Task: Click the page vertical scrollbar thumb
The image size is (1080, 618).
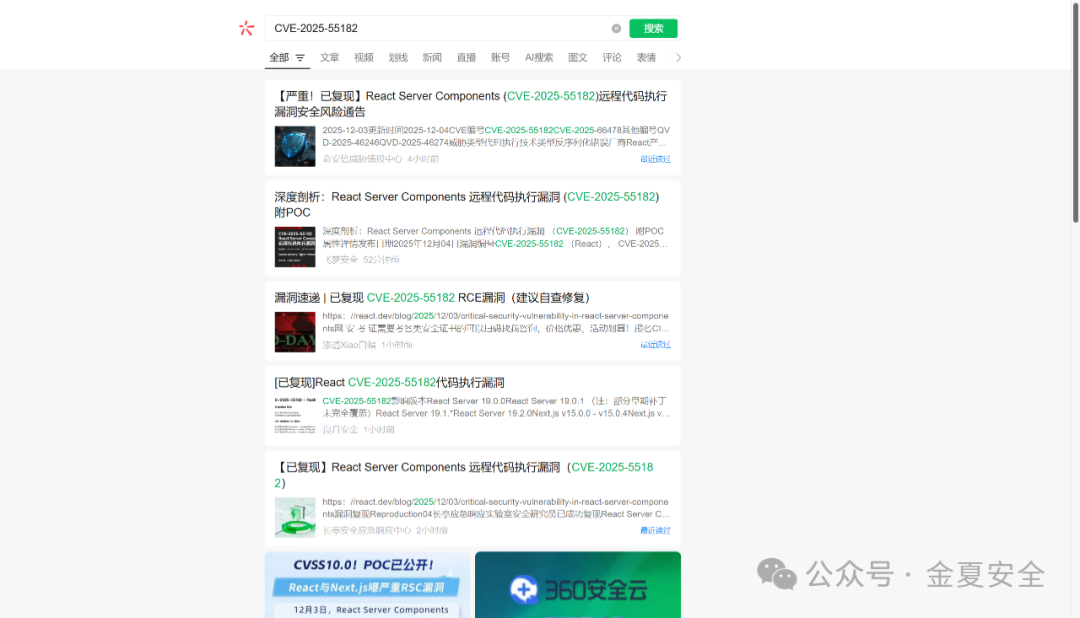Action: coord(1075,112)
